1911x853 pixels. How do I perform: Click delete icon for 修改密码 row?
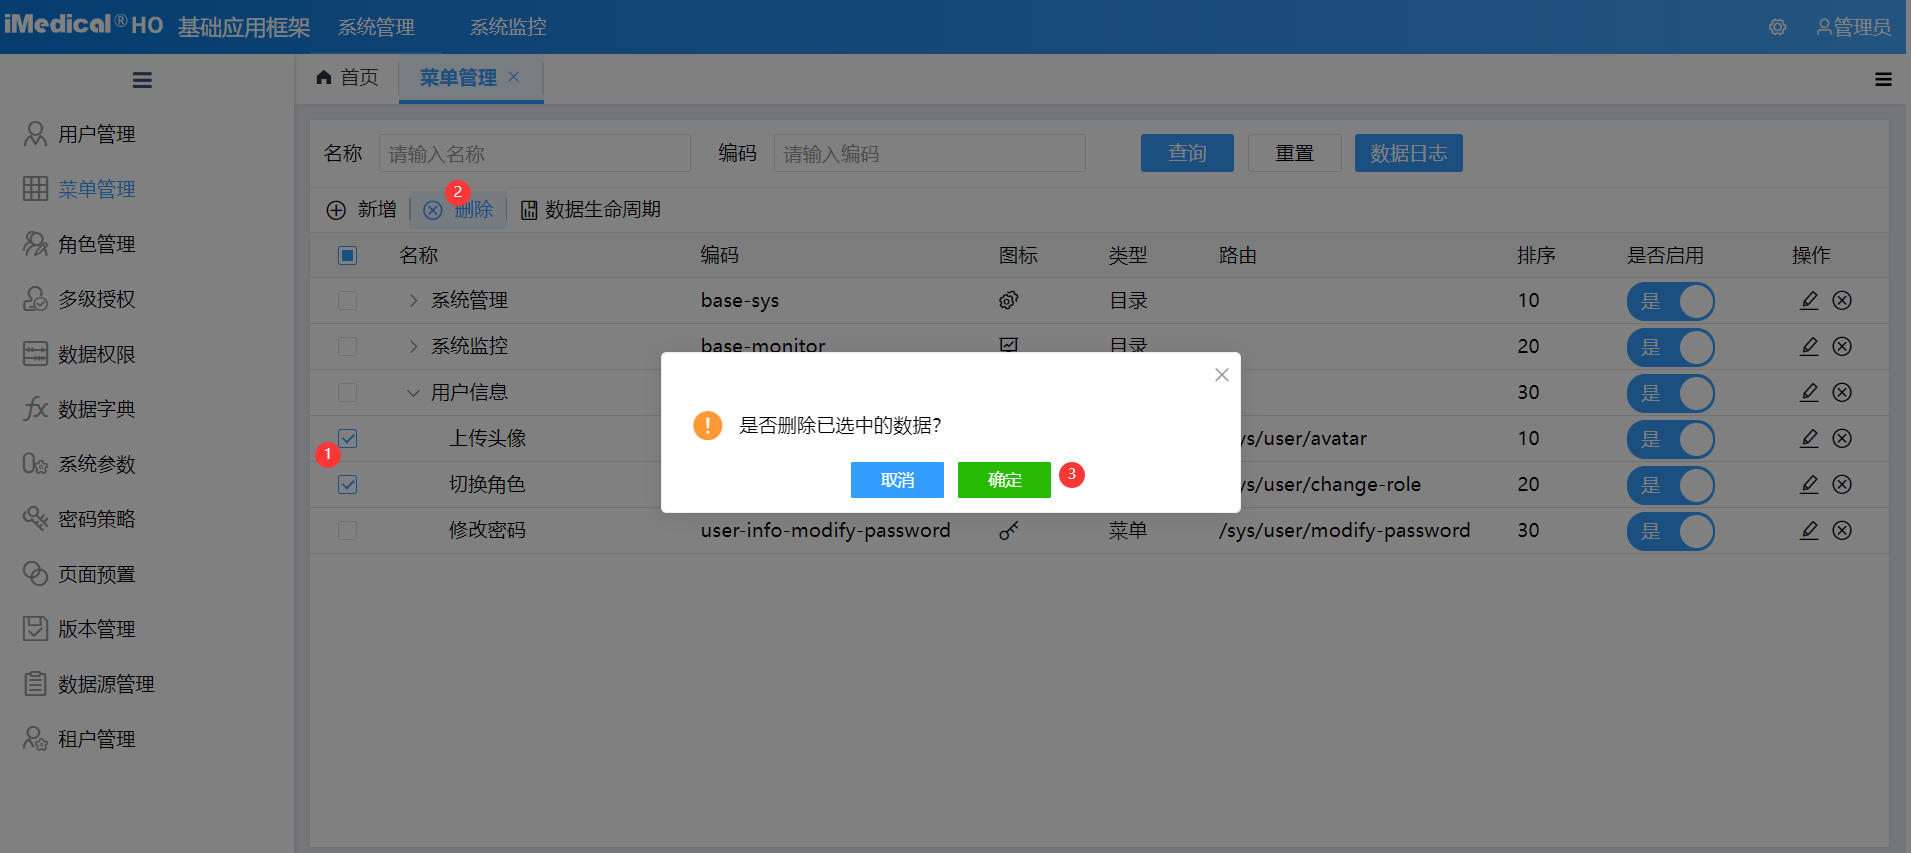(1842, 531)
